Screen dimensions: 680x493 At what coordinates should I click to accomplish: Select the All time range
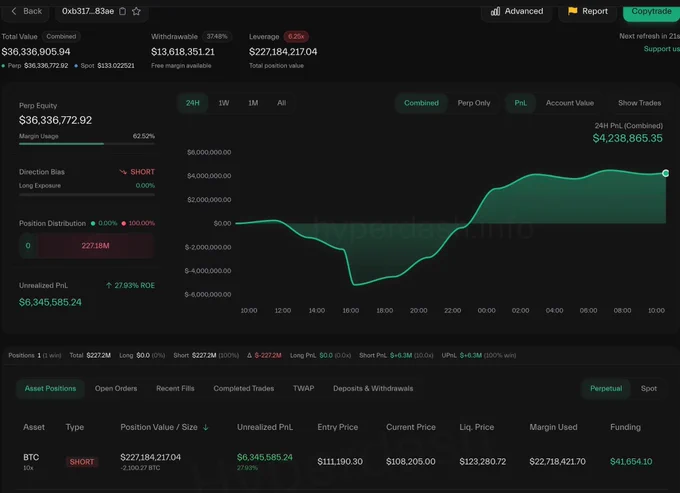pos(281,103)
